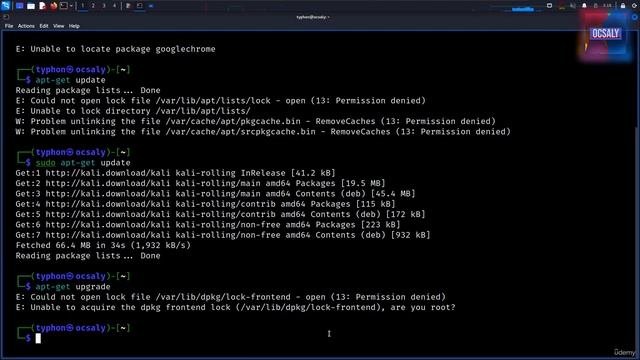Image resolution: width=640 pixels, height=360 pixels.
Task: Switch to workspace 3
Action: coord(104,6)
